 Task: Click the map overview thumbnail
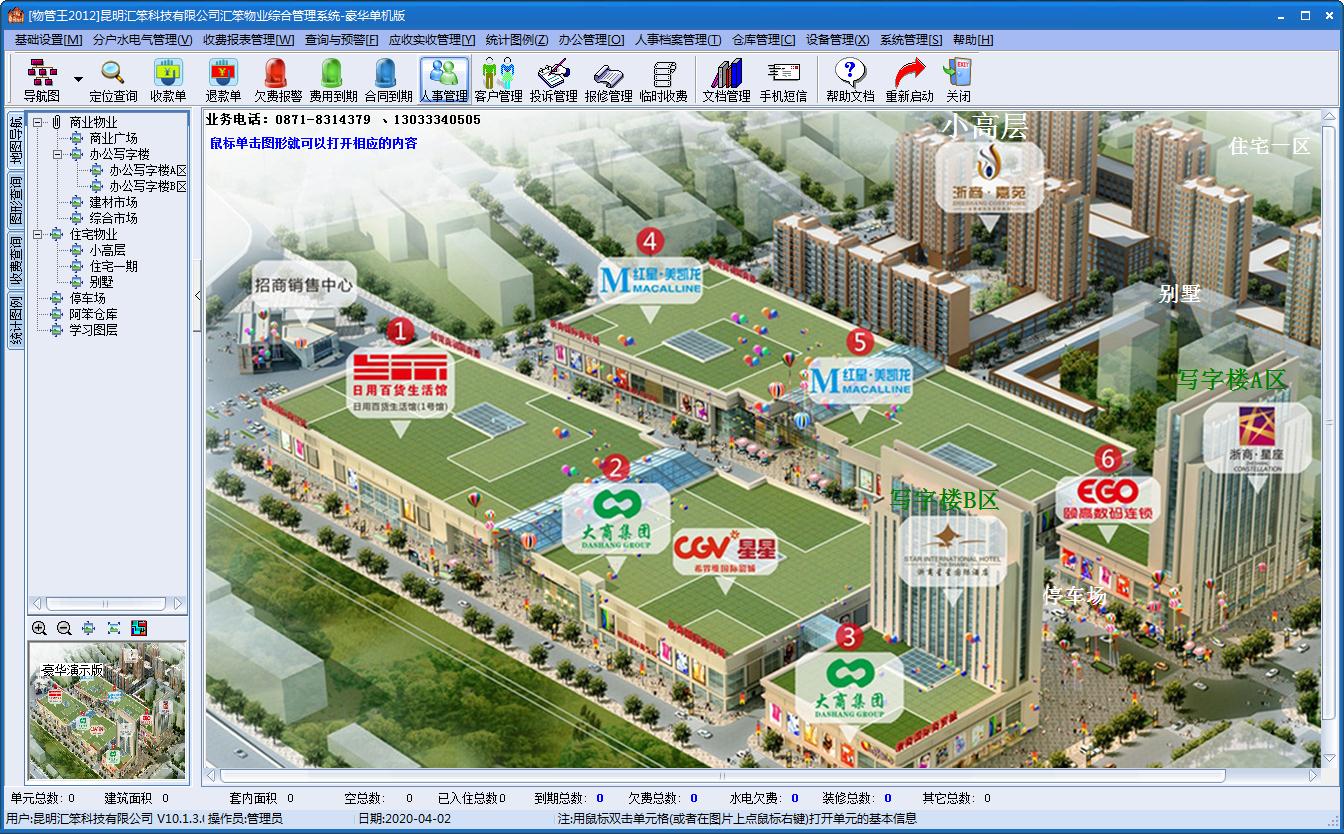pos(107,711)
